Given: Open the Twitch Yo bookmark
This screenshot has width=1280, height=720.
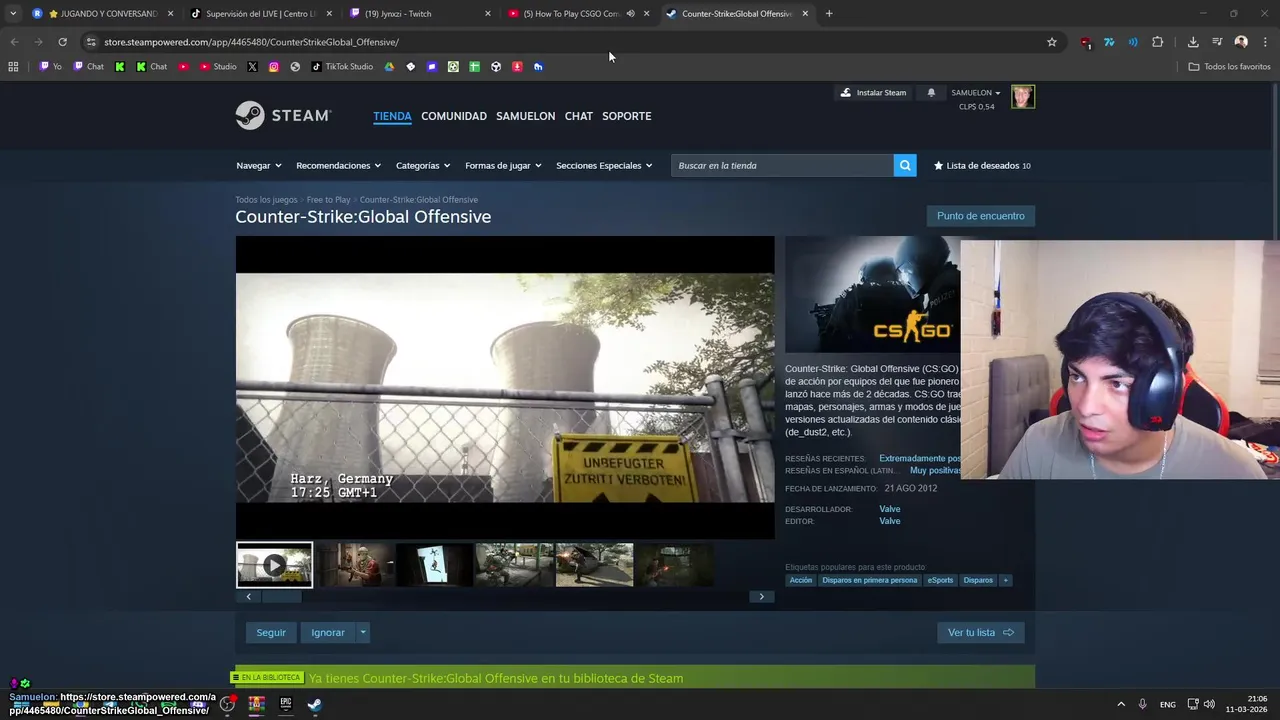Looking at the screenshot, I should [x=50, y=67].
